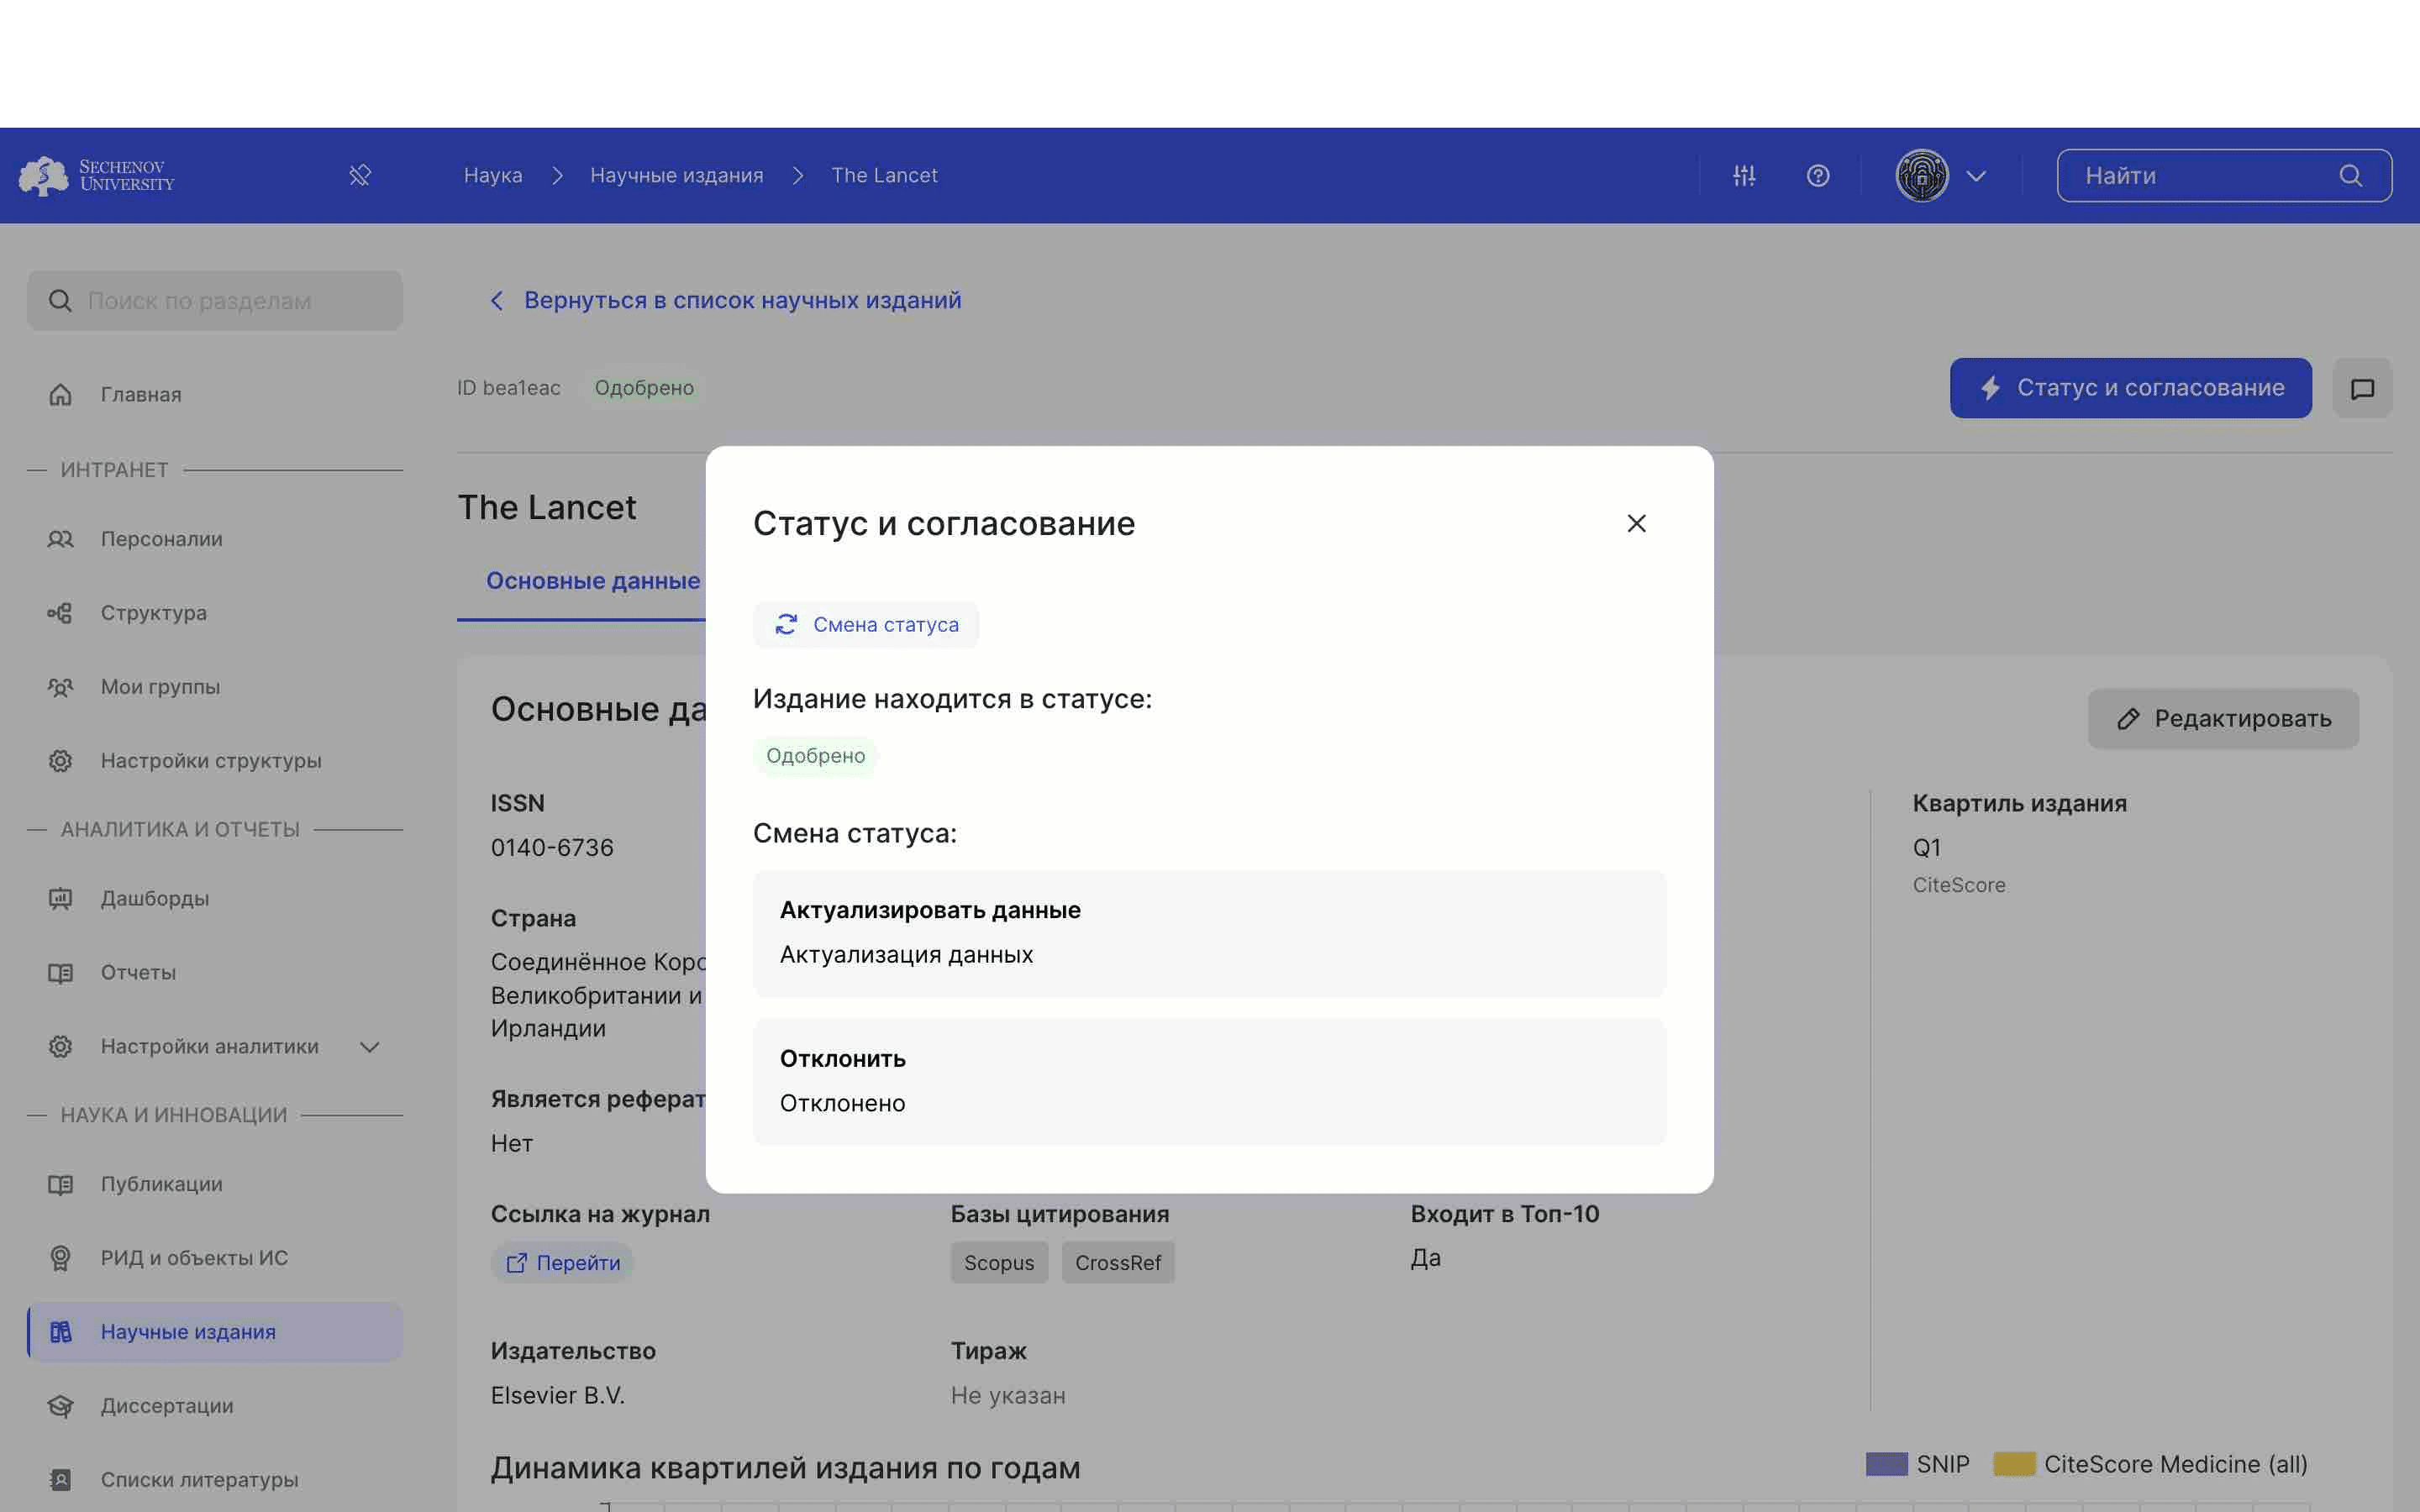Screen dimensions: 2420x1512
Task: Click the Настройки аналитики gear icon
Action: point(60,1047)
